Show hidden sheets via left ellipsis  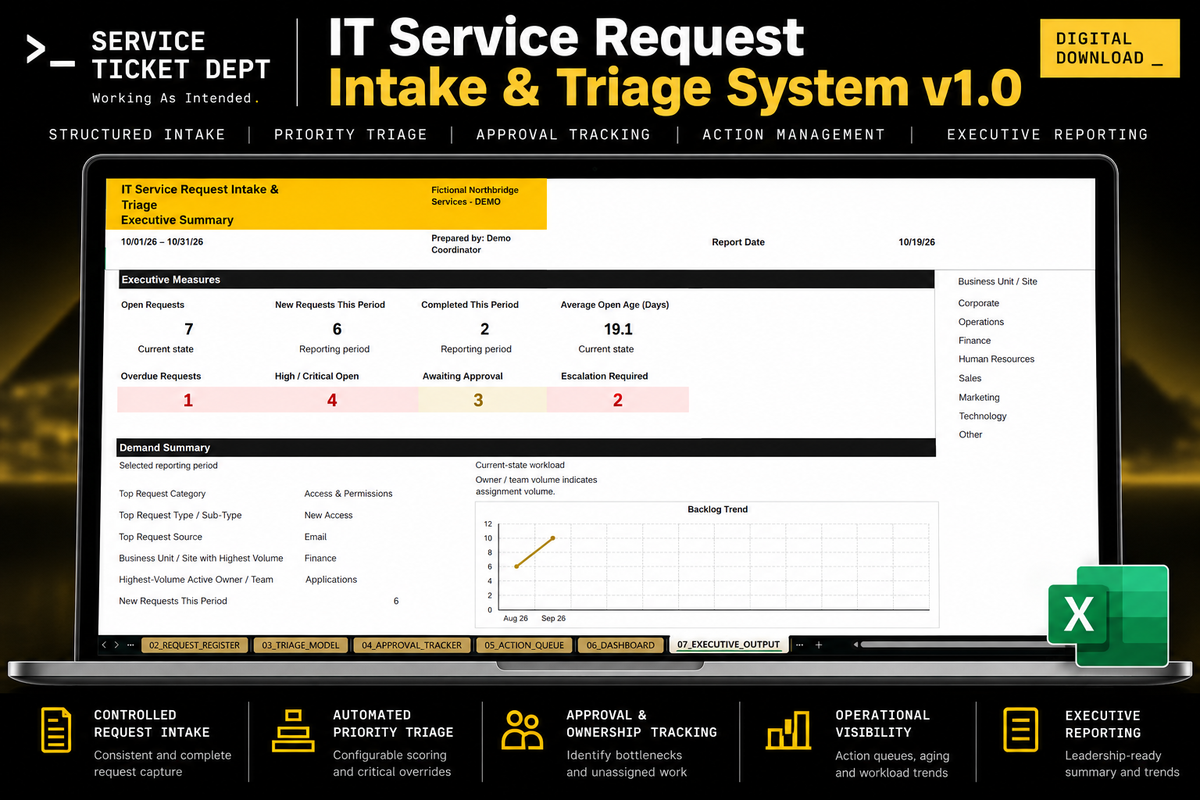click(x=131, y=645)
